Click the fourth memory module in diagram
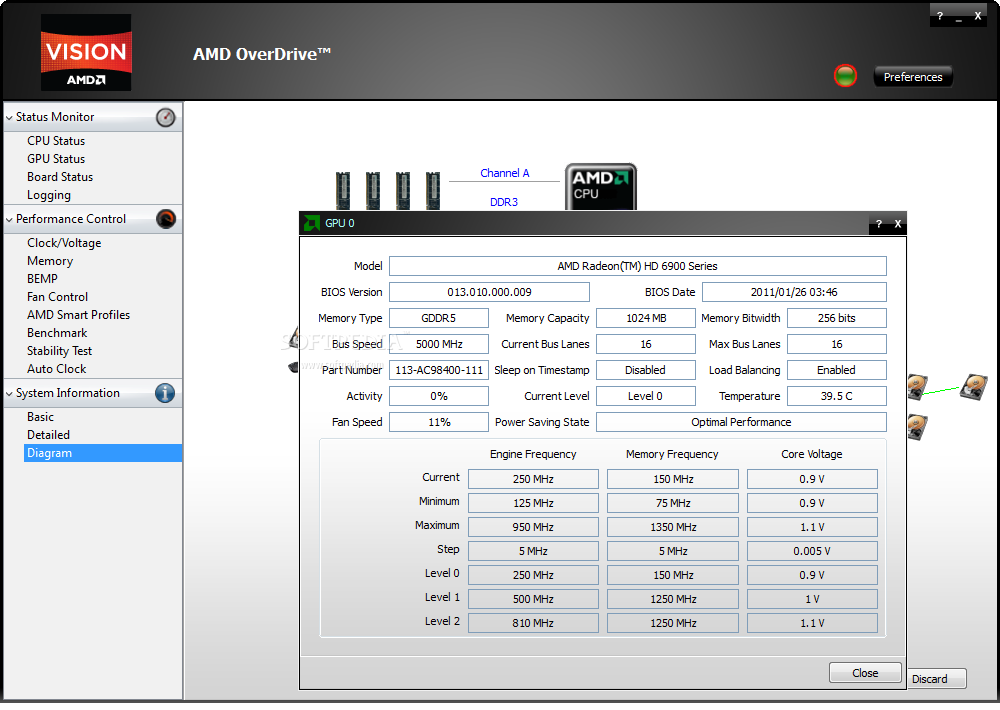Image resolution: width=1000 pixels, height=710 pixels. point(432,190)
